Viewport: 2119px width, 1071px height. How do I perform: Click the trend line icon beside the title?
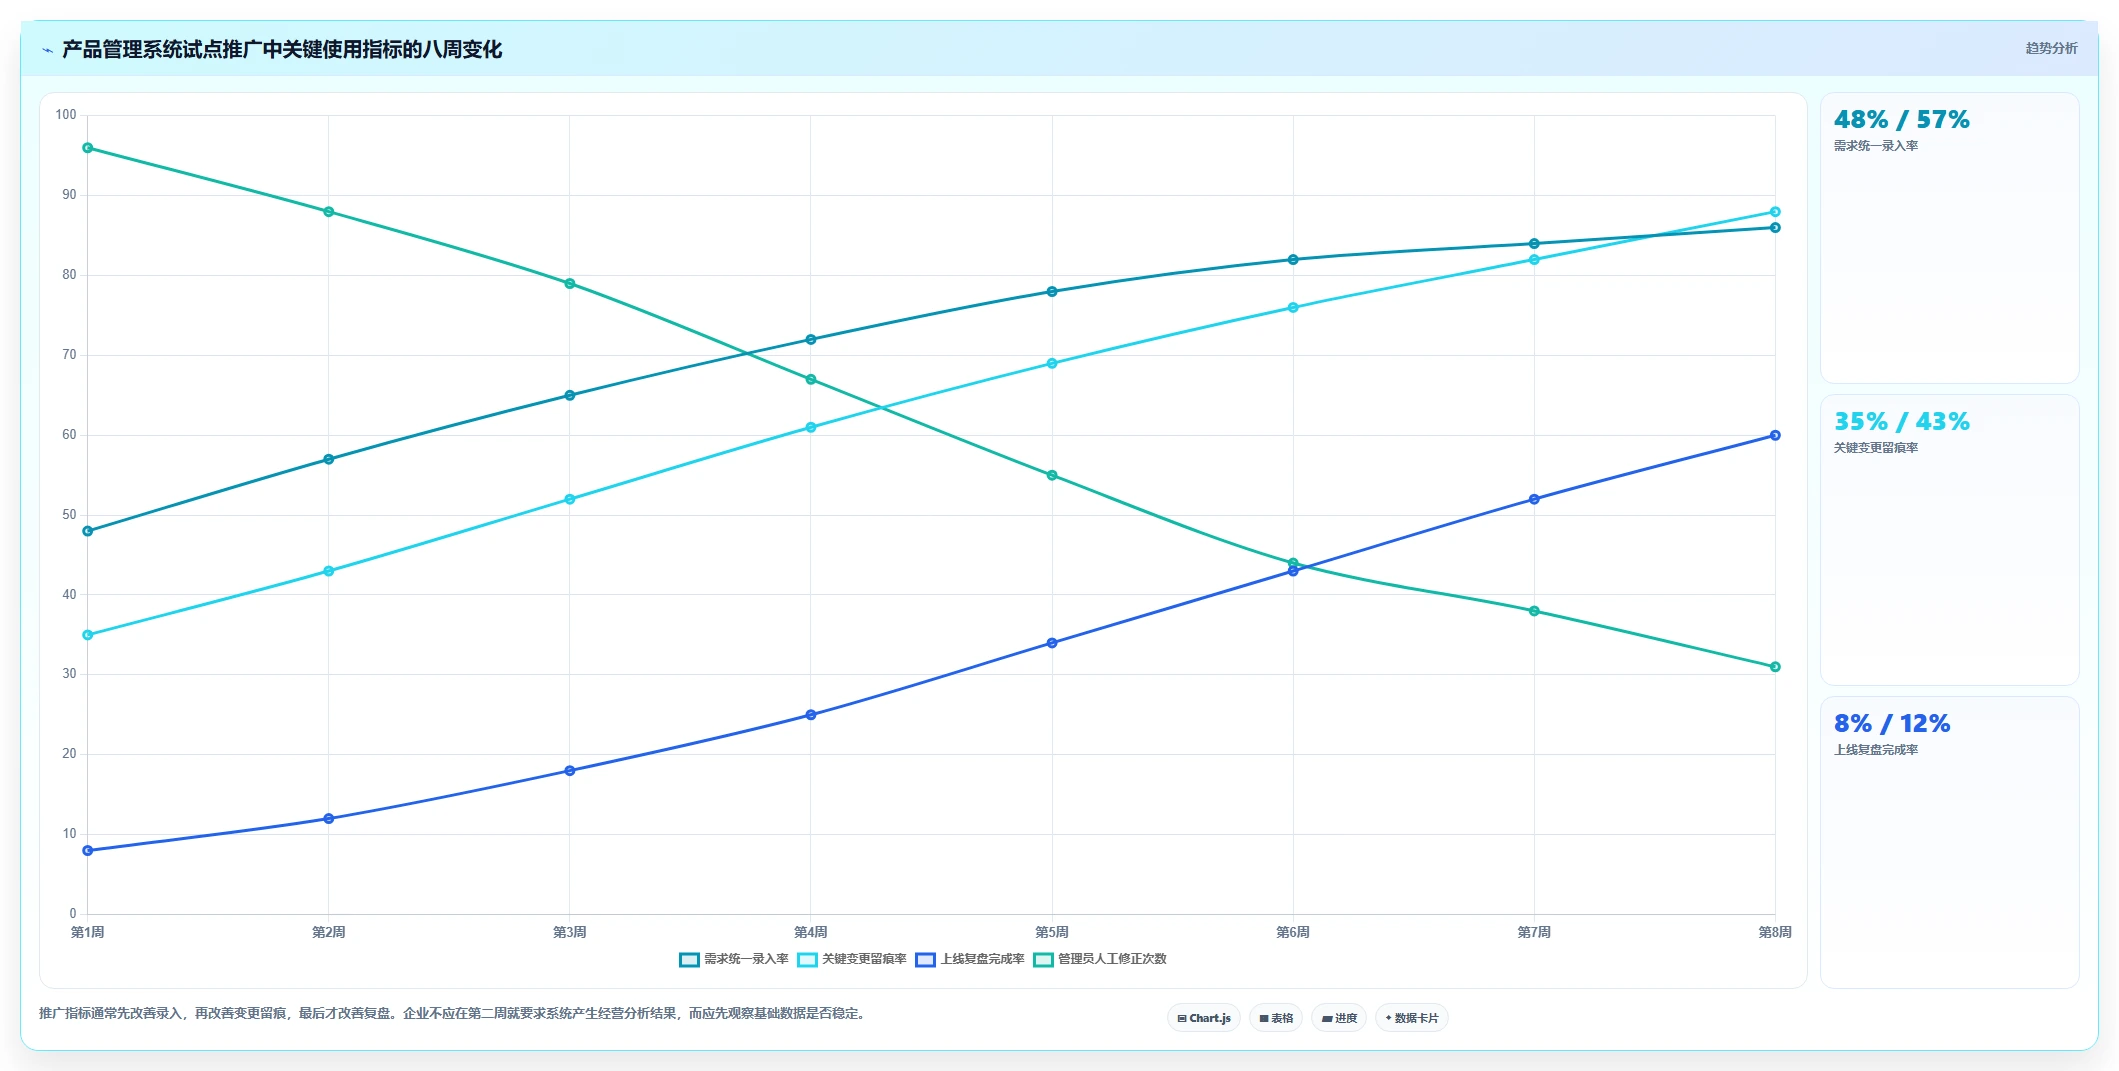[47, 50]
